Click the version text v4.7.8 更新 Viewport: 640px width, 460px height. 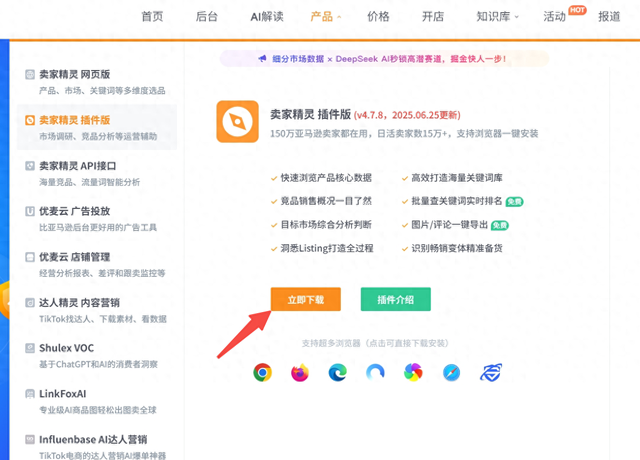(407, 115)
